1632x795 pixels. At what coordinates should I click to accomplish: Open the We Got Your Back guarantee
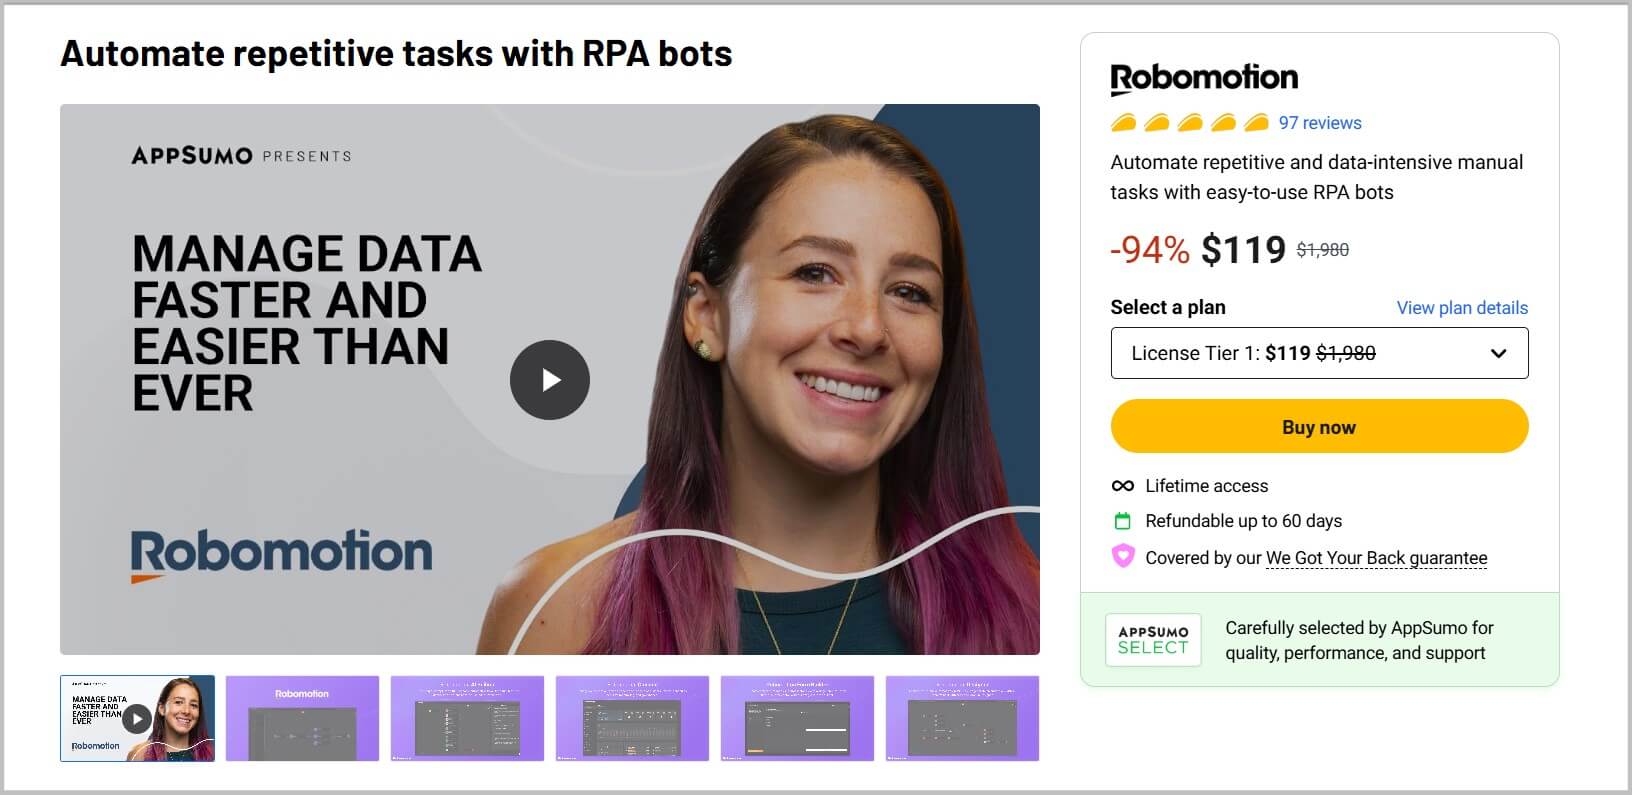coord(1375,557)
